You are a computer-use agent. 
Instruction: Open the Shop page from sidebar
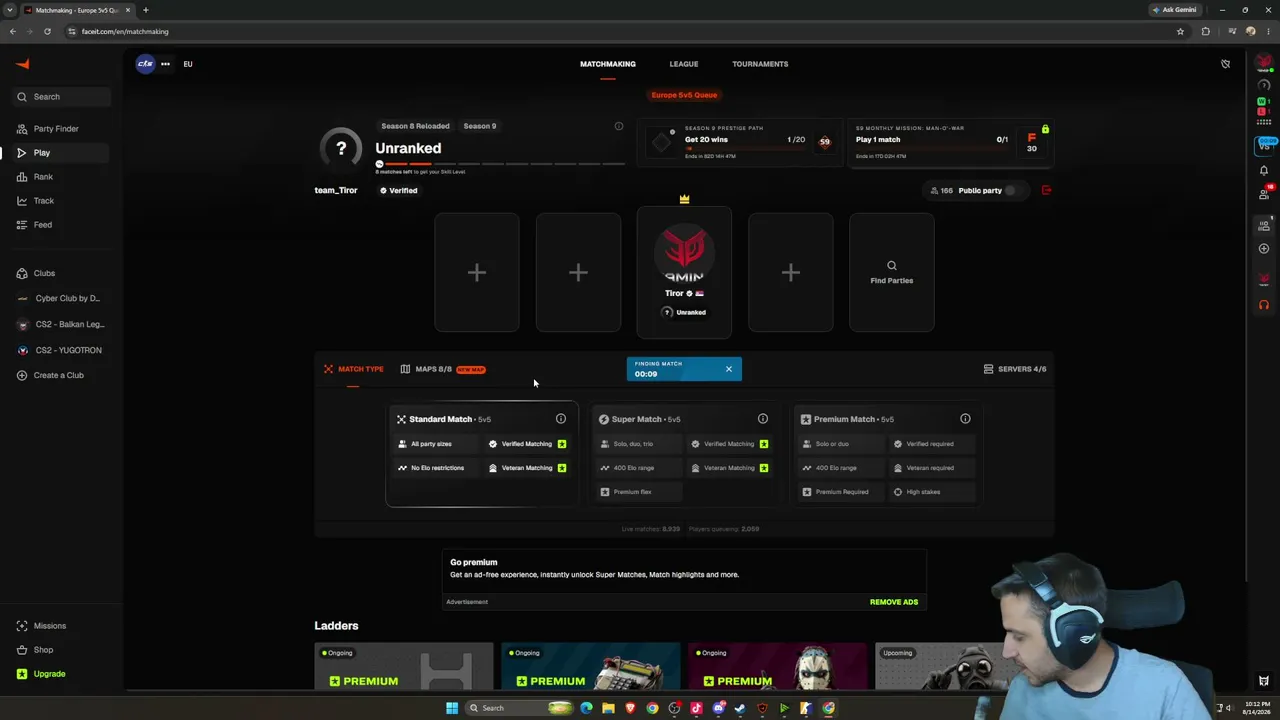(43, 650)
